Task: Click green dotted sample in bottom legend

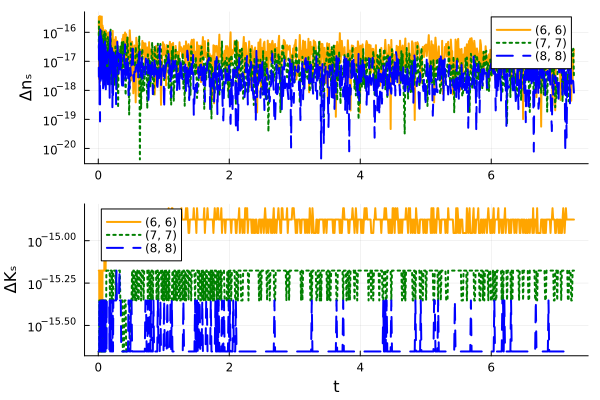Action: pos(124,235)
